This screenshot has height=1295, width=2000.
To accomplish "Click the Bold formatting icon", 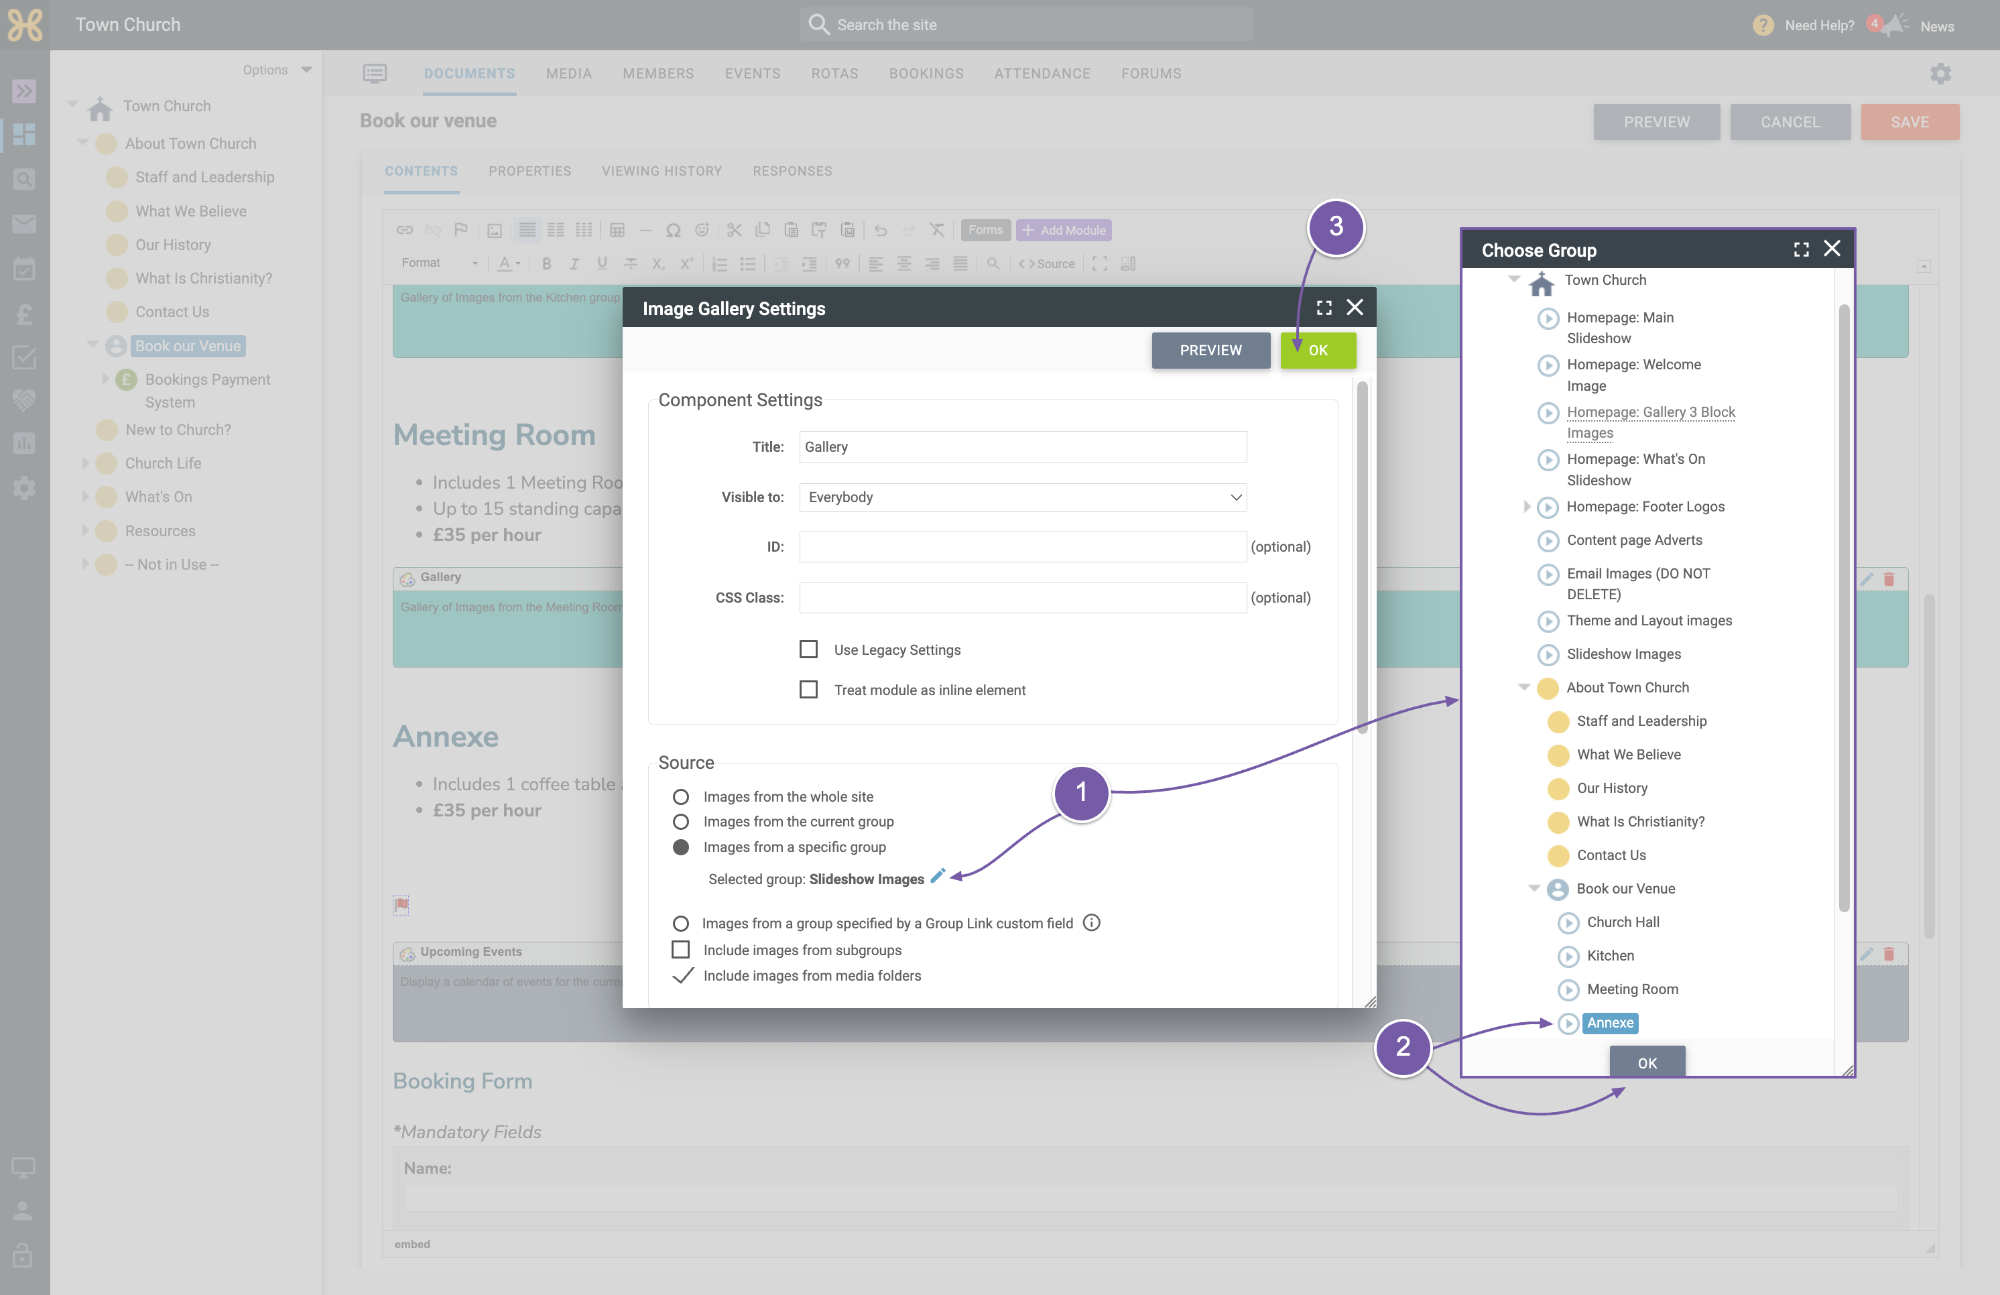I will point(546,264).
